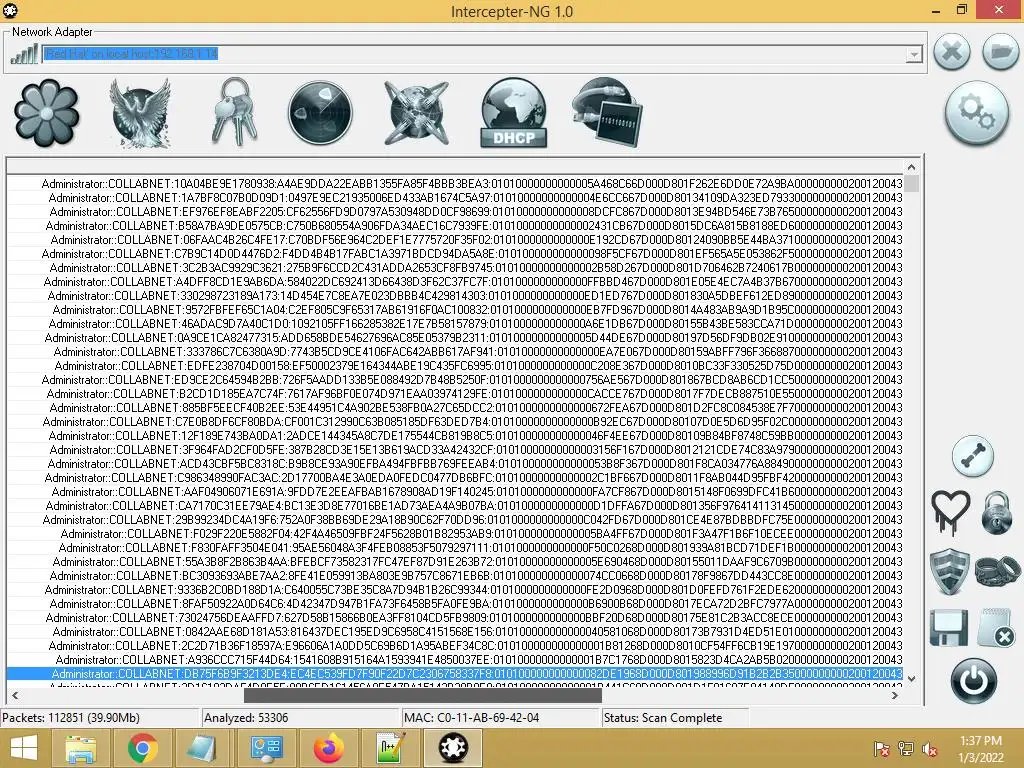Select row with hash 06FAAC4B26C4FE17
Viewport: 1024px width, 768px height.
(455, 240)
